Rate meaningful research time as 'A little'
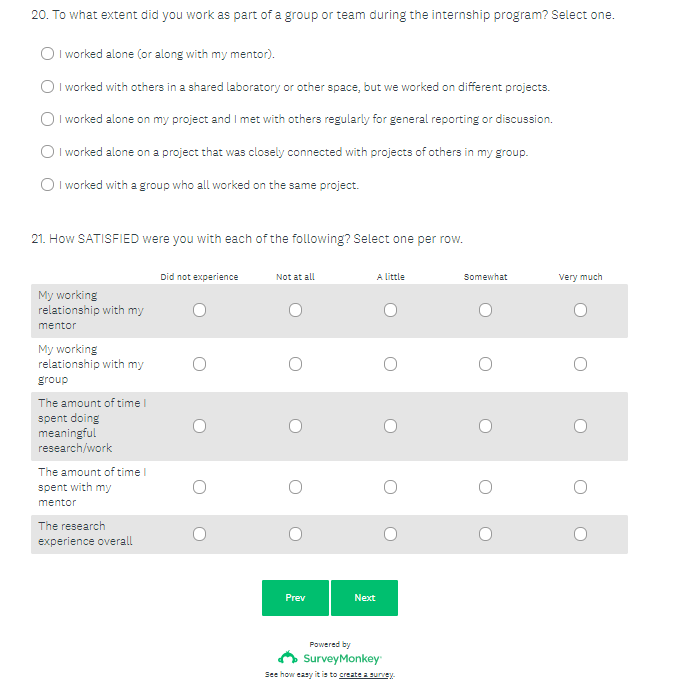Screen dimensions: 679x683 [390, 426]
